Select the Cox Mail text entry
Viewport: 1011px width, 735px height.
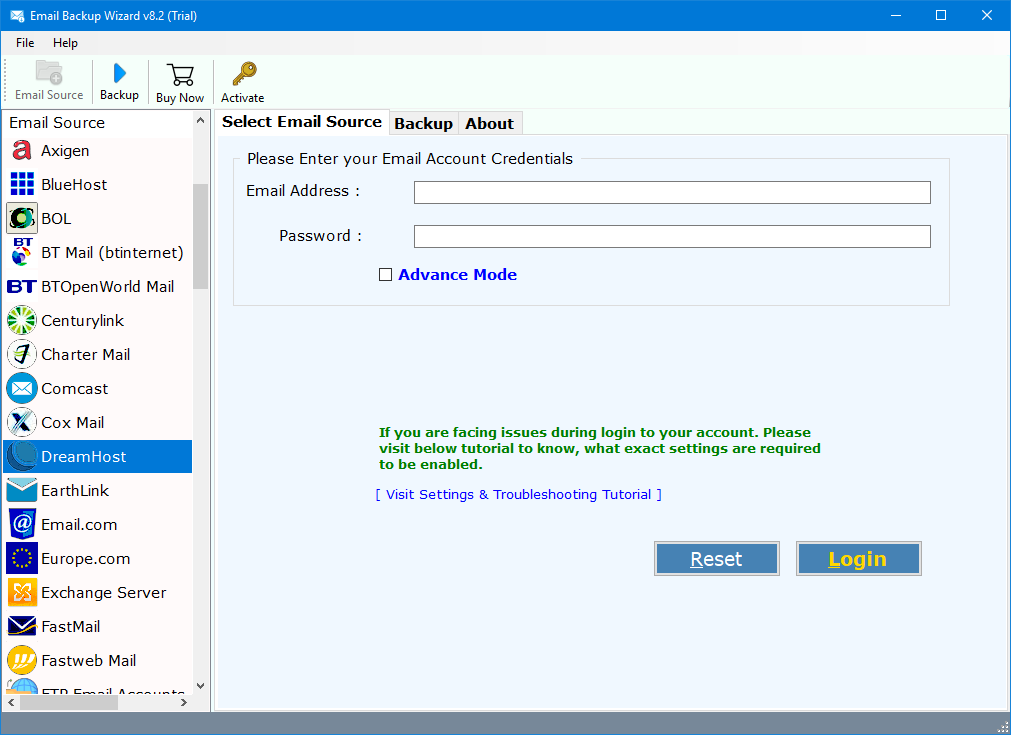click(73, 422)
